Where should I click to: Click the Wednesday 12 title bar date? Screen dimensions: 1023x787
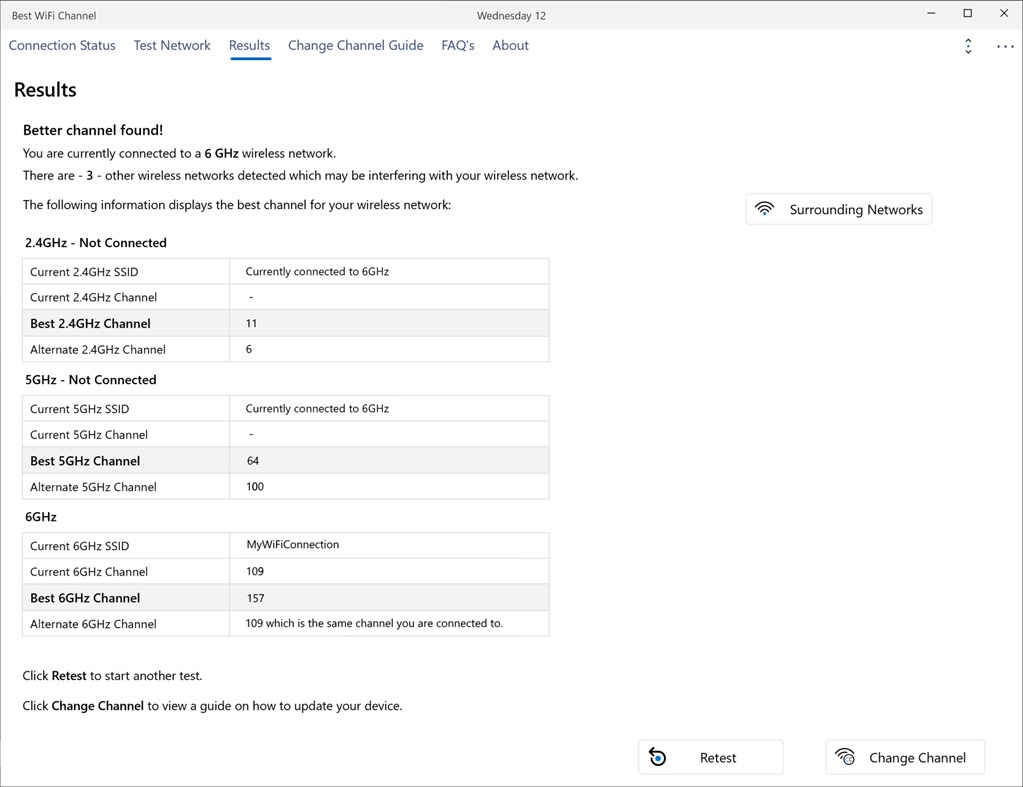[511, 15]
